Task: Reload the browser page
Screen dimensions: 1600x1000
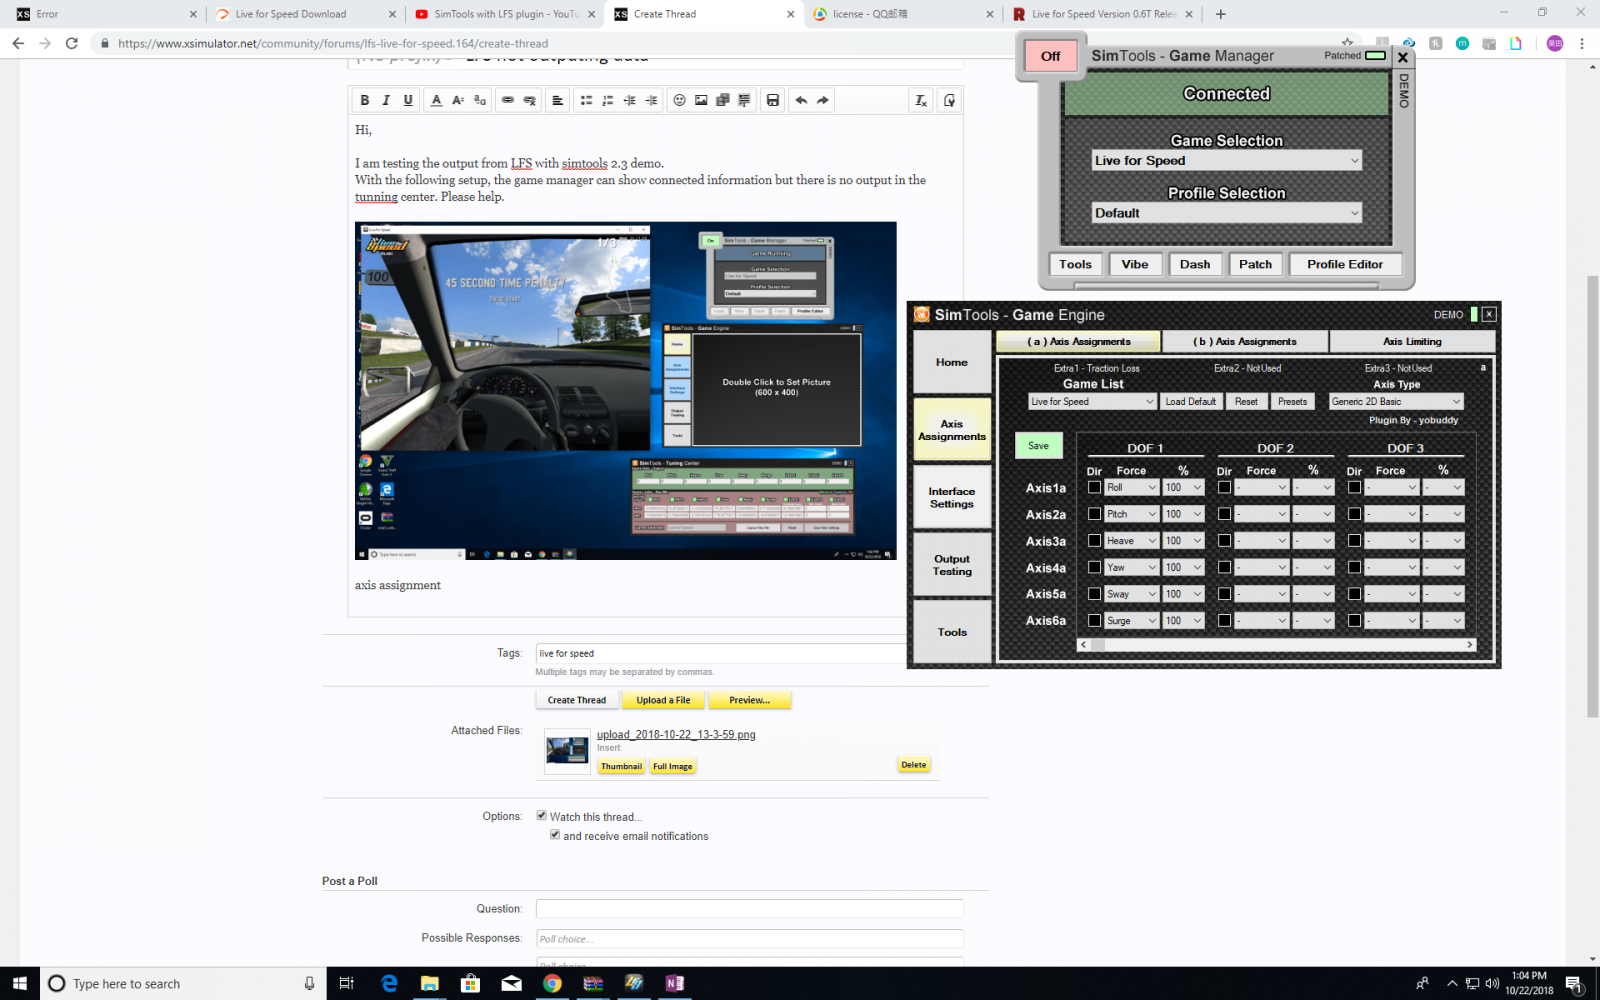Action: tap(71, 43)
